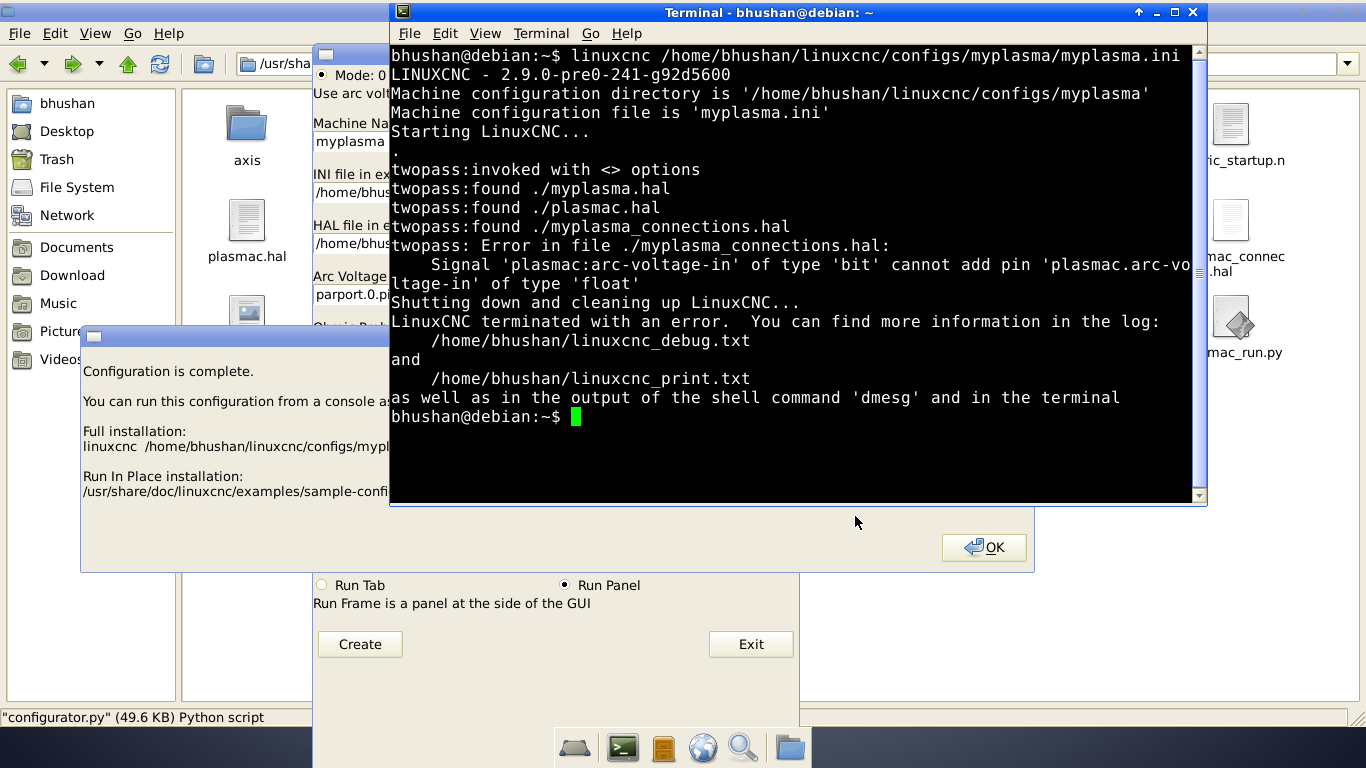Reload the current folder view
The width and height of the screenshot is (1366, 768).
click(160, 64)
